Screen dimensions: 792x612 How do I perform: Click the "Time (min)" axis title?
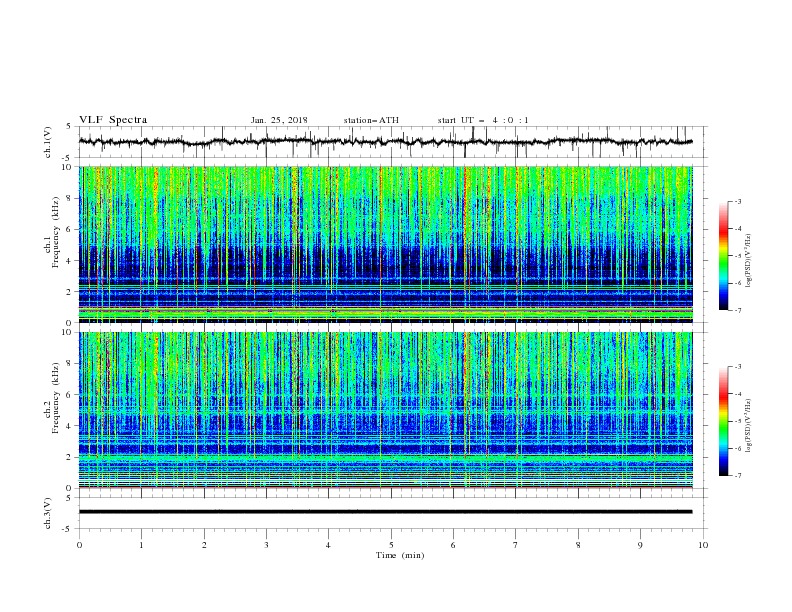[x=400, y=555]
